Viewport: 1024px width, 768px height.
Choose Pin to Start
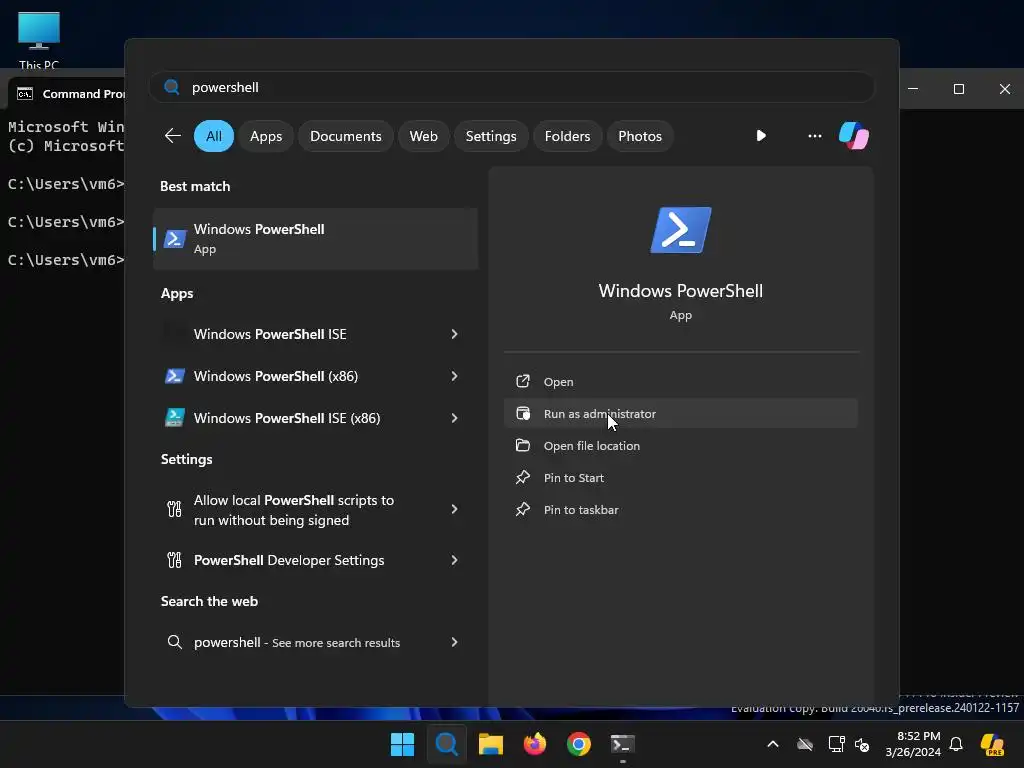point(680,477)
